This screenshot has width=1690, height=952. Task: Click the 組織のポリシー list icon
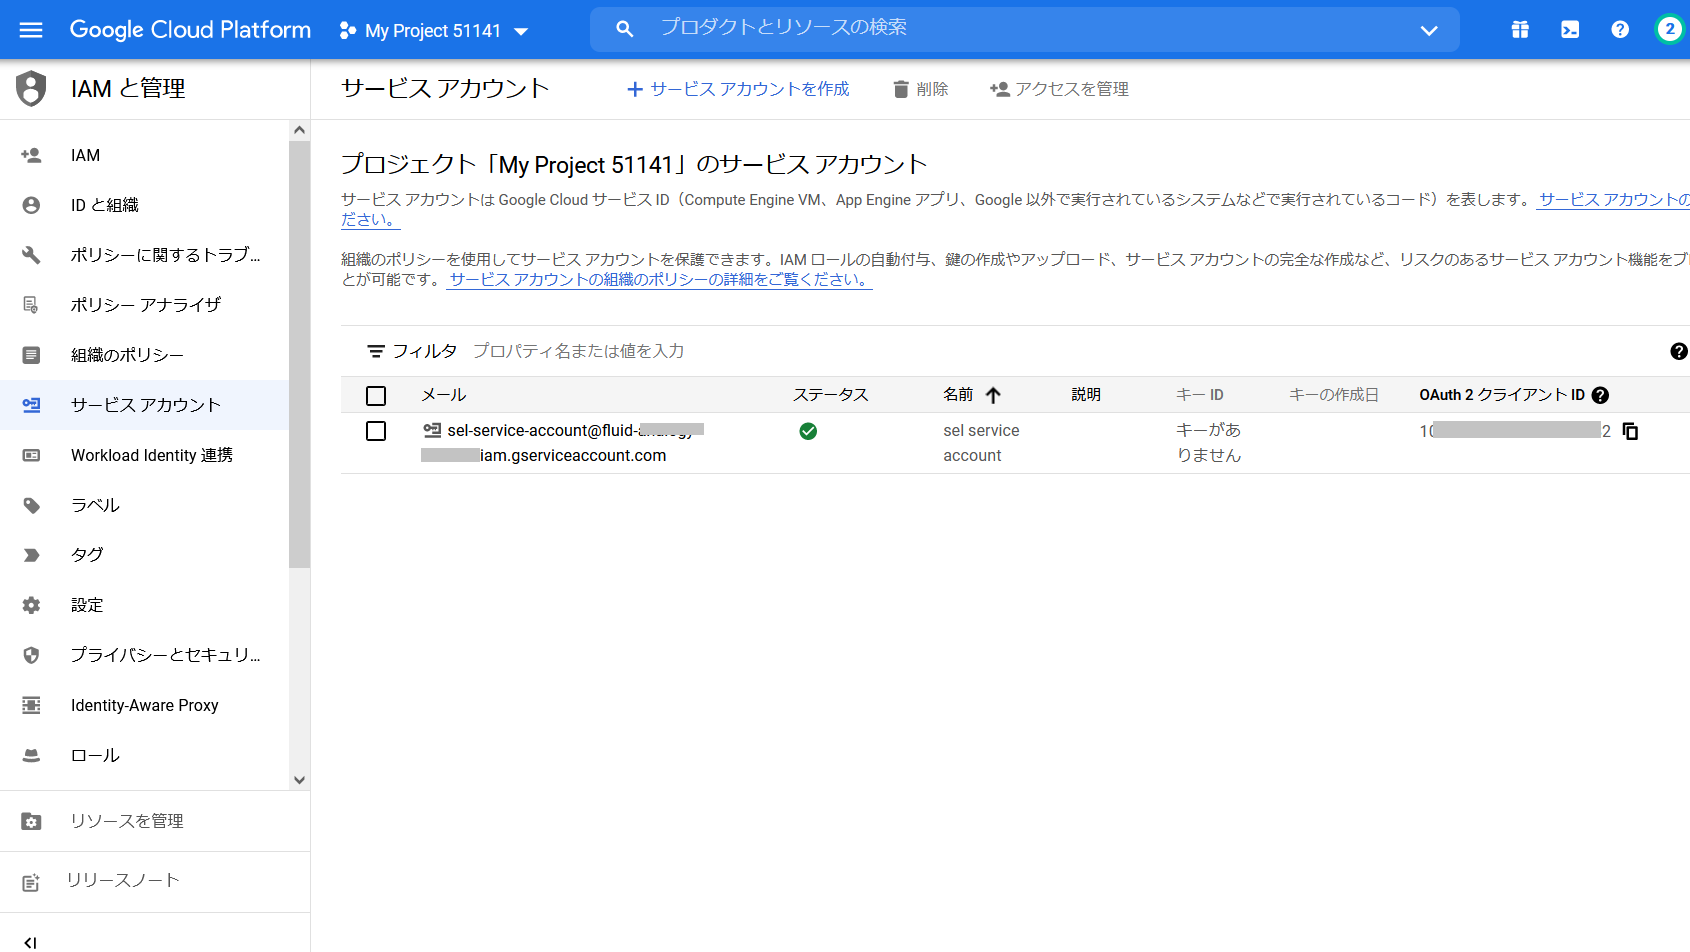31,355
